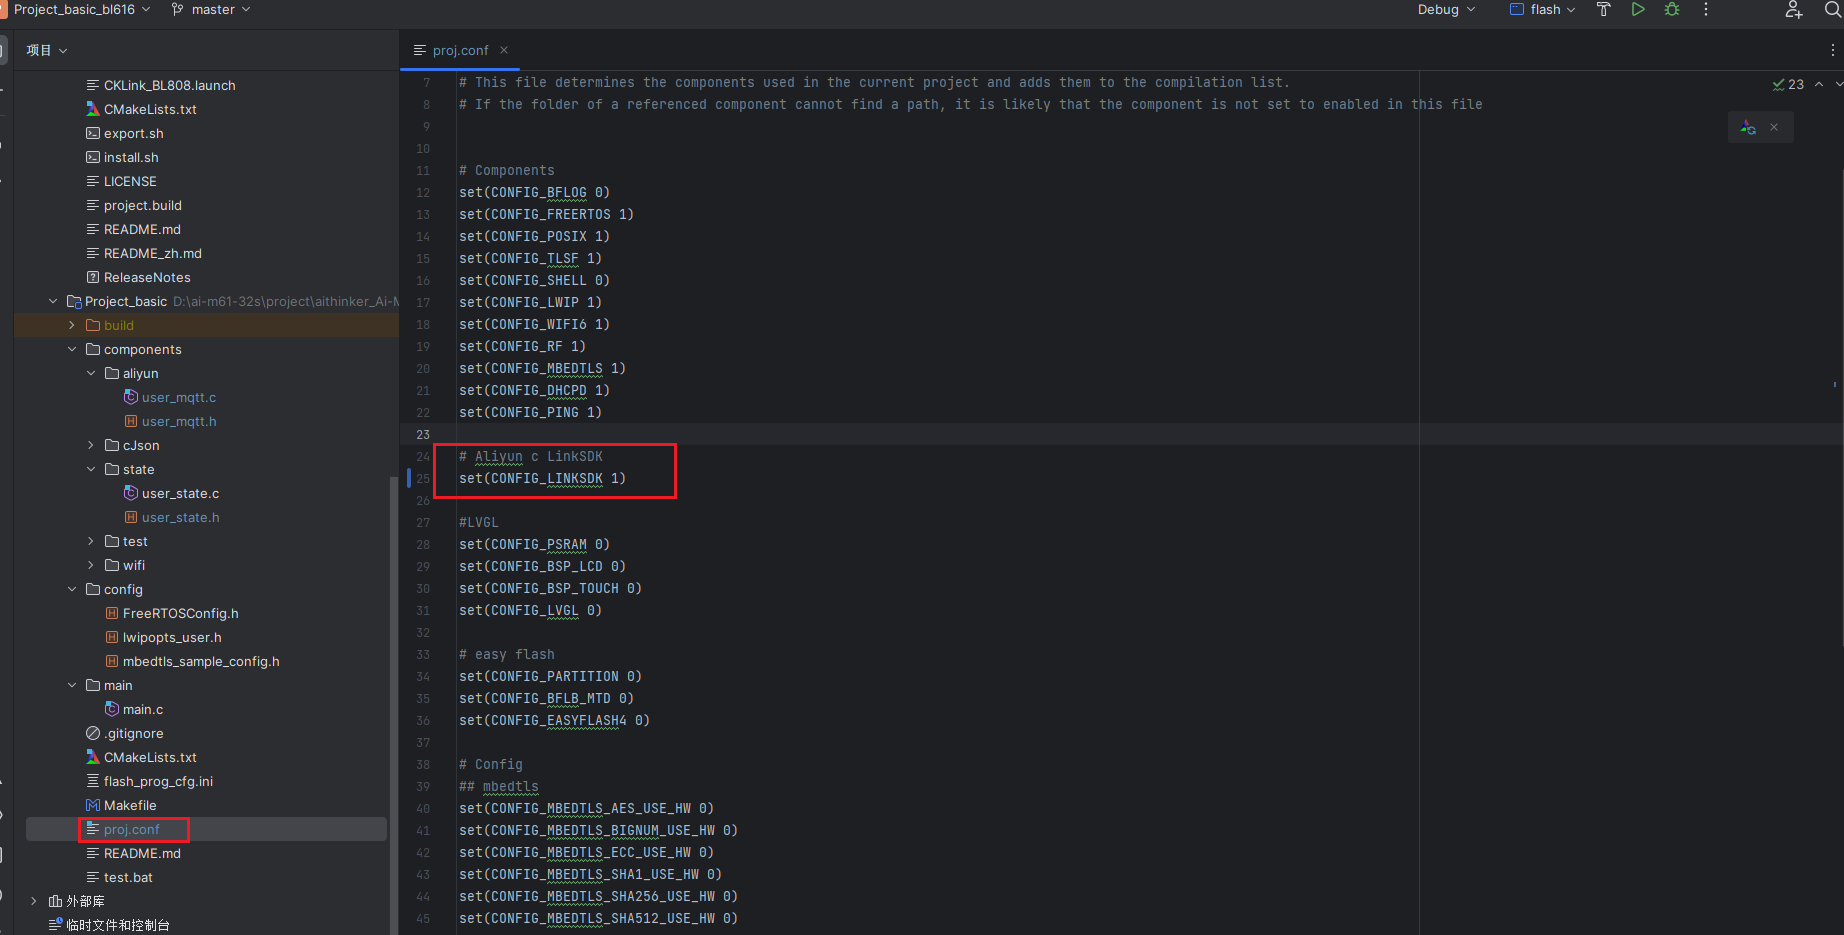Click line set(CONFIG_LVGL 0)

pos(530,610)
